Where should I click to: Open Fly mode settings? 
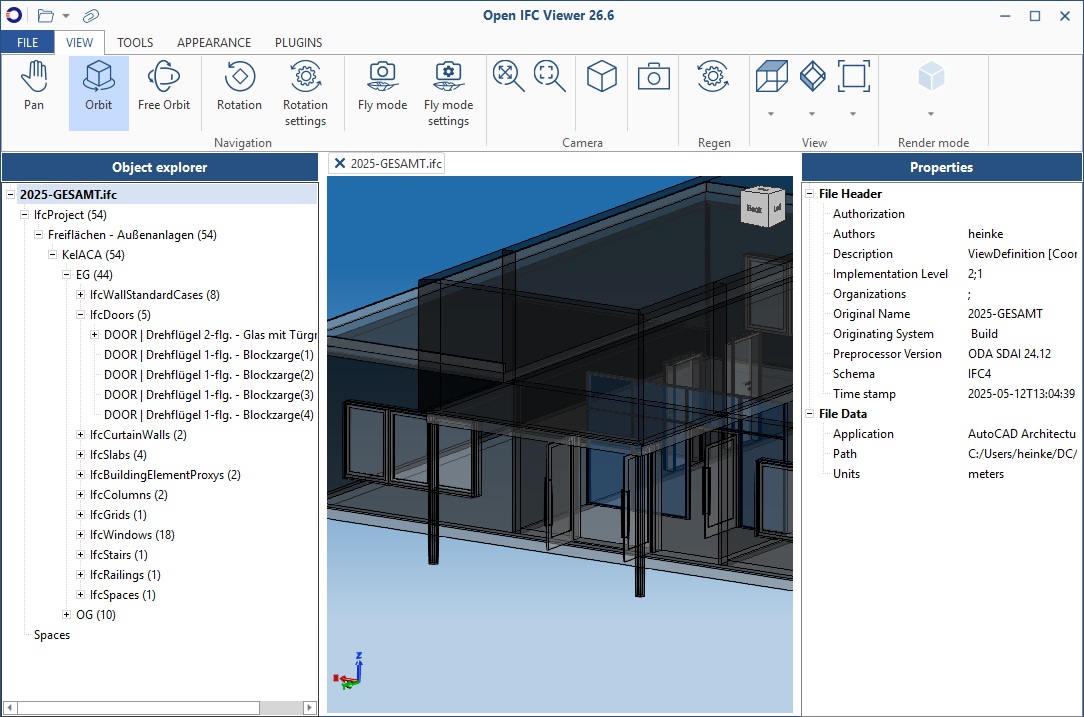tap(448, 93)
